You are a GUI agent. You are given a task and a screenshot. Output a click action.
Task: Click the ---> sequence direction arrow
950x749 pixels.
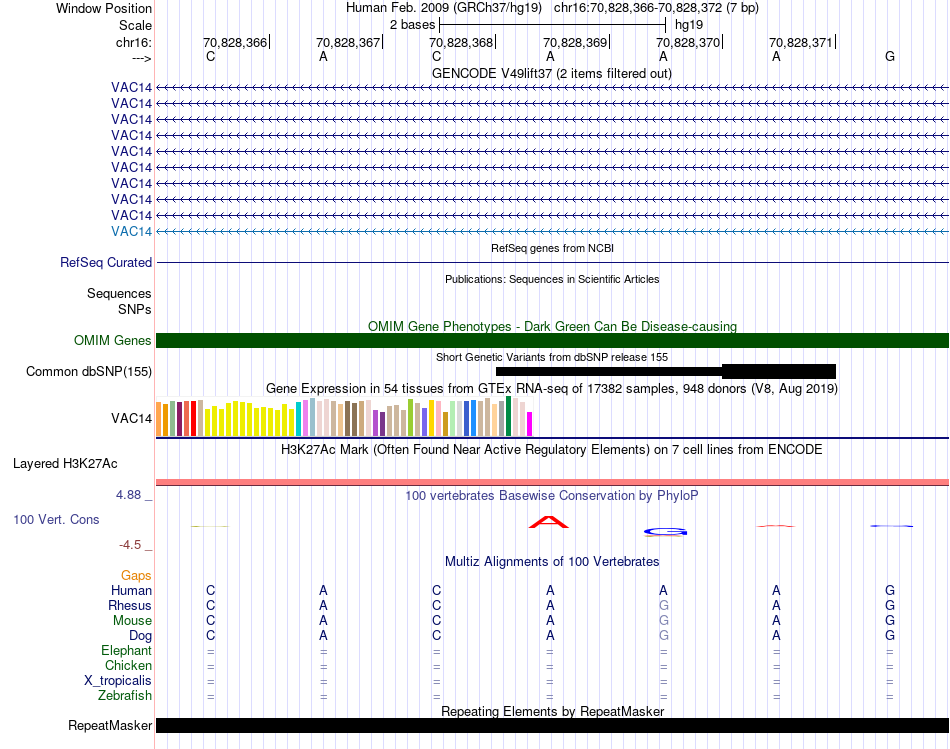point(141,58)
